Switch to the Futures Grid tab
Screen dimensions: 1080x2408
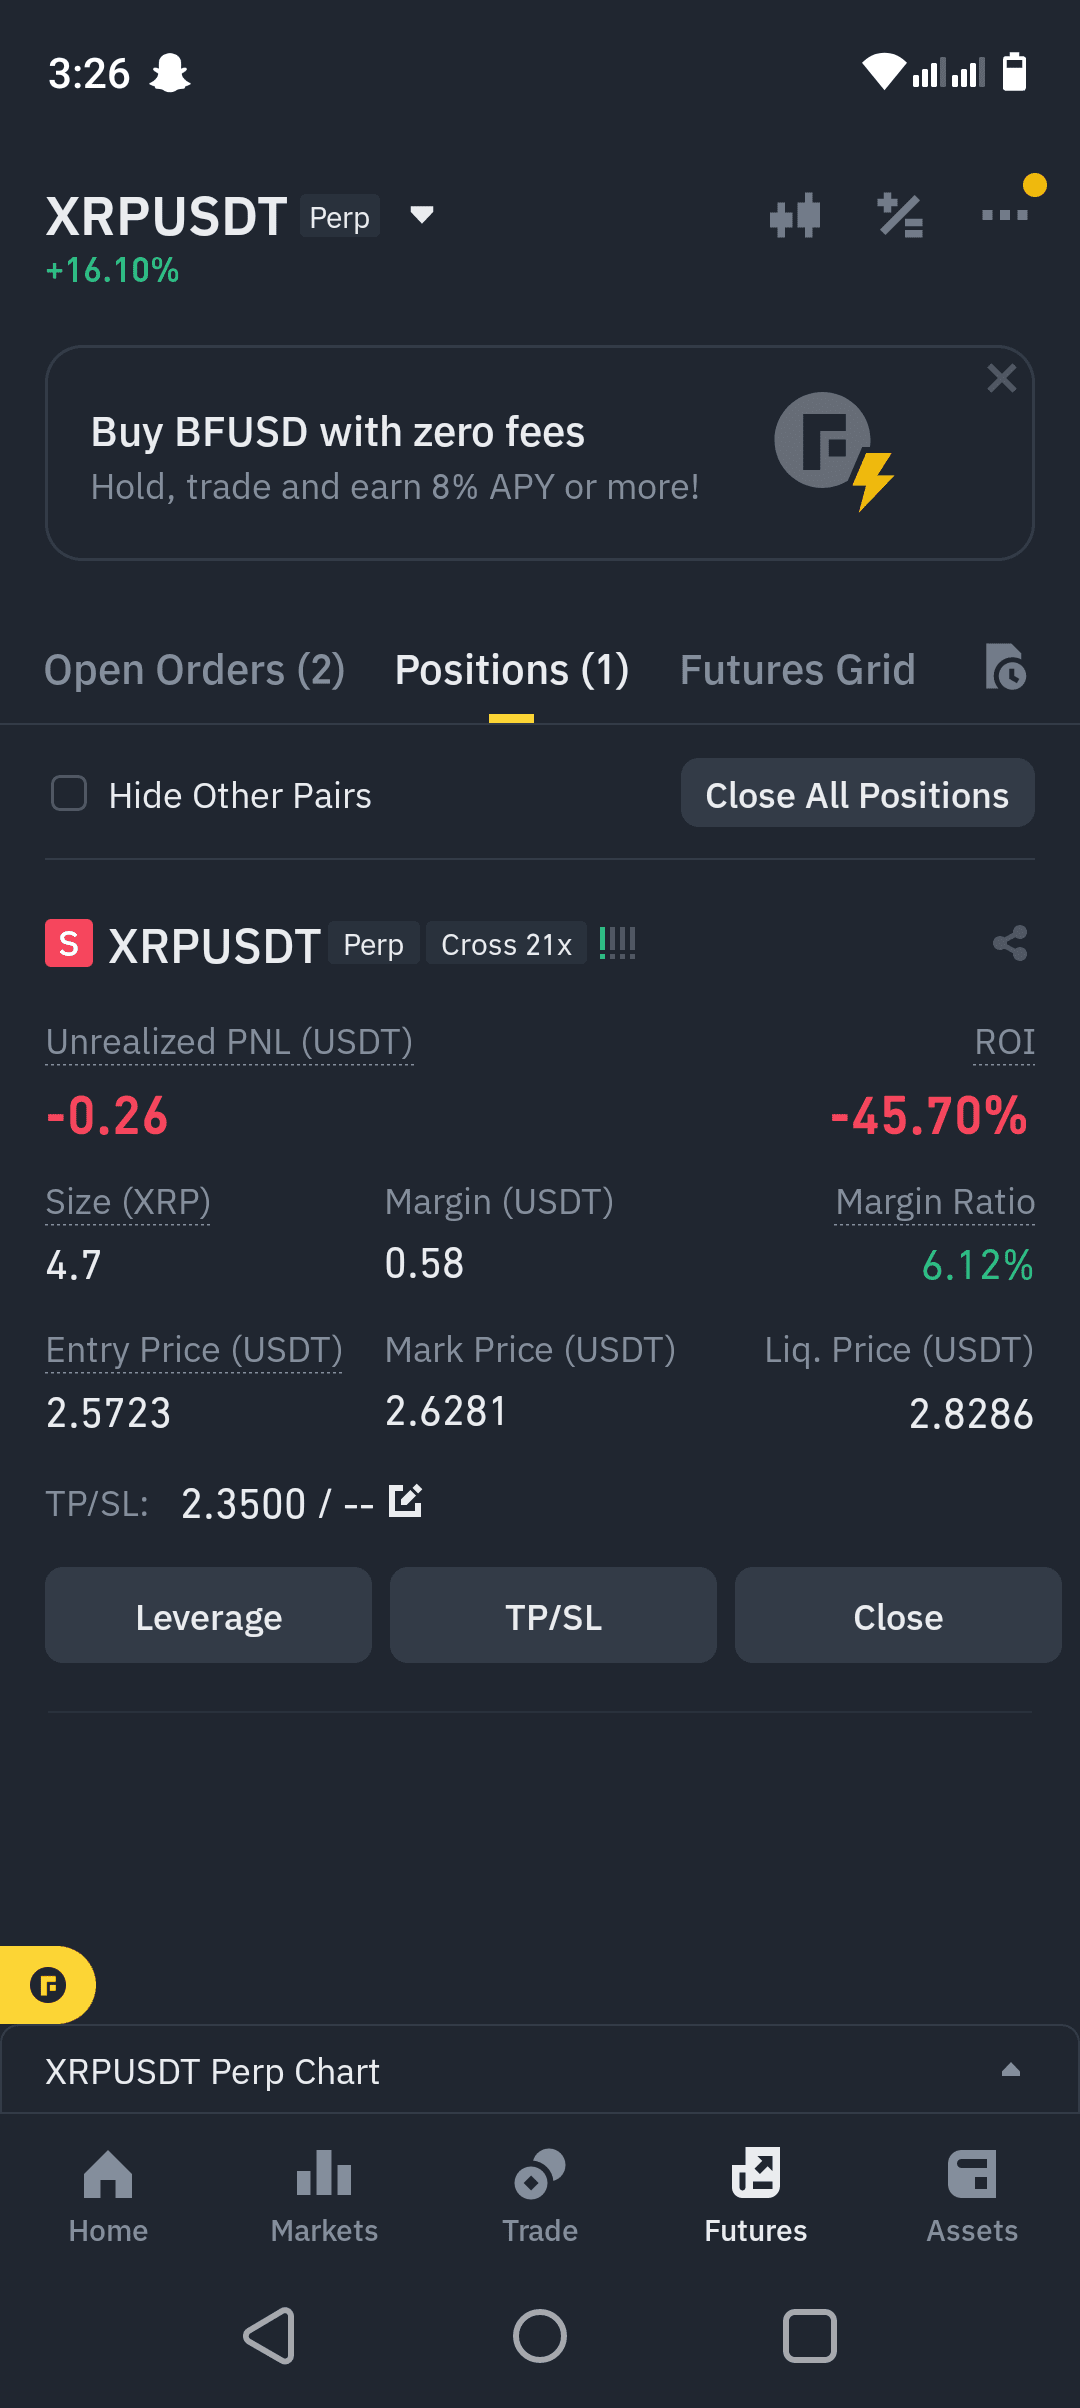pos(798,670)
